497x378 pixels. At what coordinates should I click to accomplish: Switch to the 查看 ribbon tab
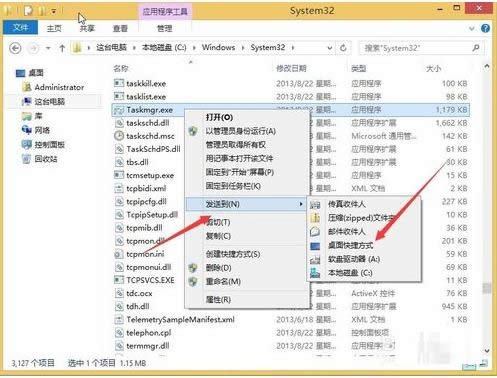tap(120, 28)
